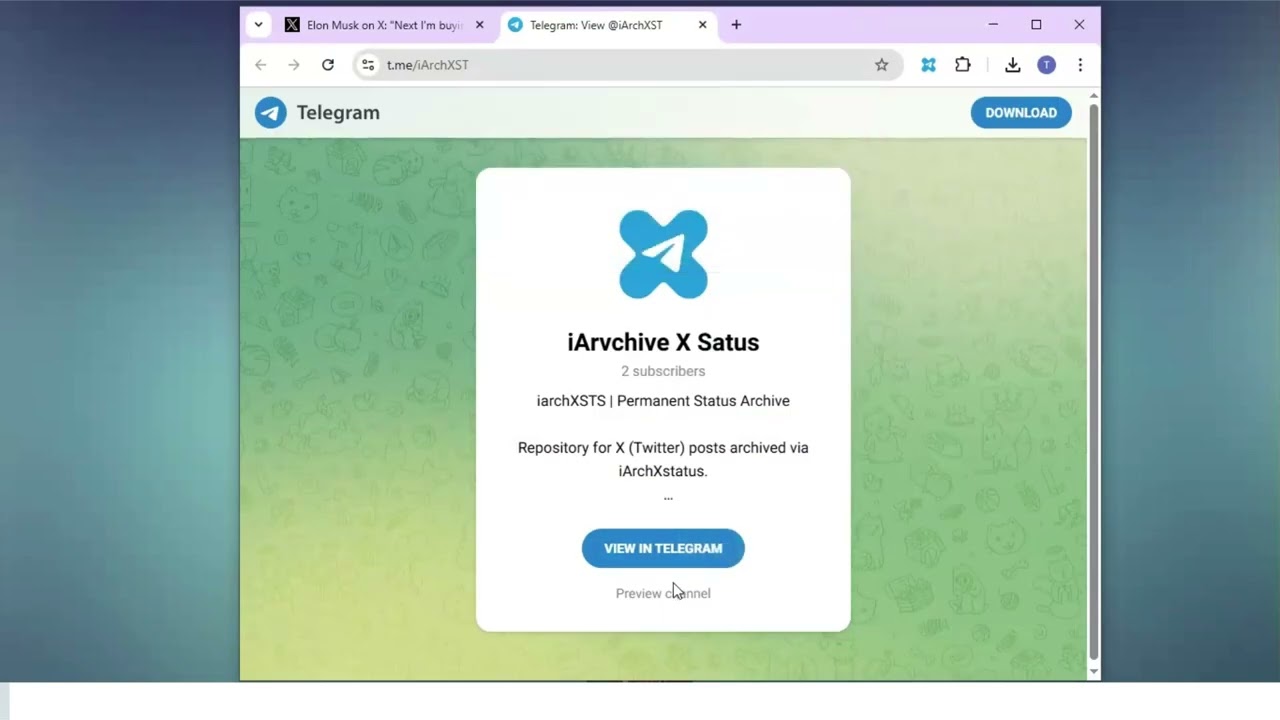The height and width of the screenshot is (720, 1280).
Task: Bookmark this page with the star icon
Action: [x=881, y=65]
